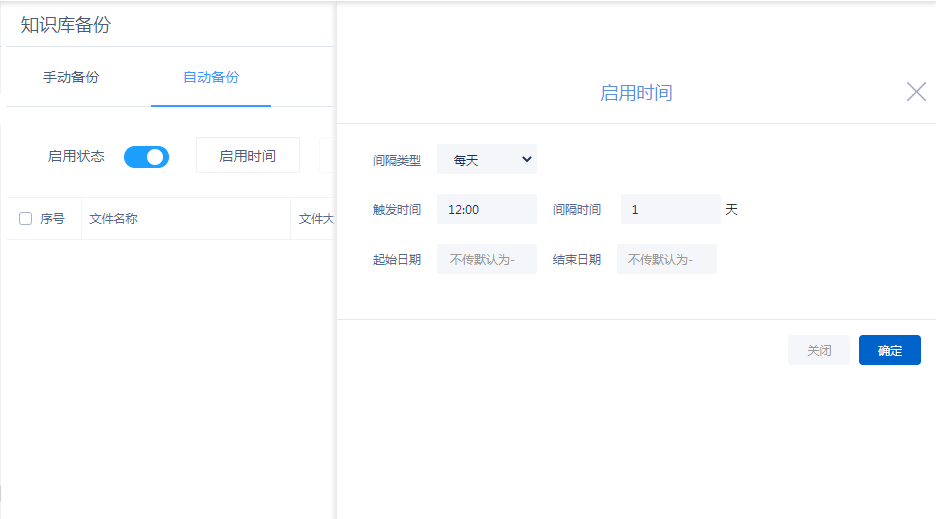The width and height of the screenshot is (936, 519).
Task: Confirm settings with the 确定 button
Action: [x=889, y=350]
